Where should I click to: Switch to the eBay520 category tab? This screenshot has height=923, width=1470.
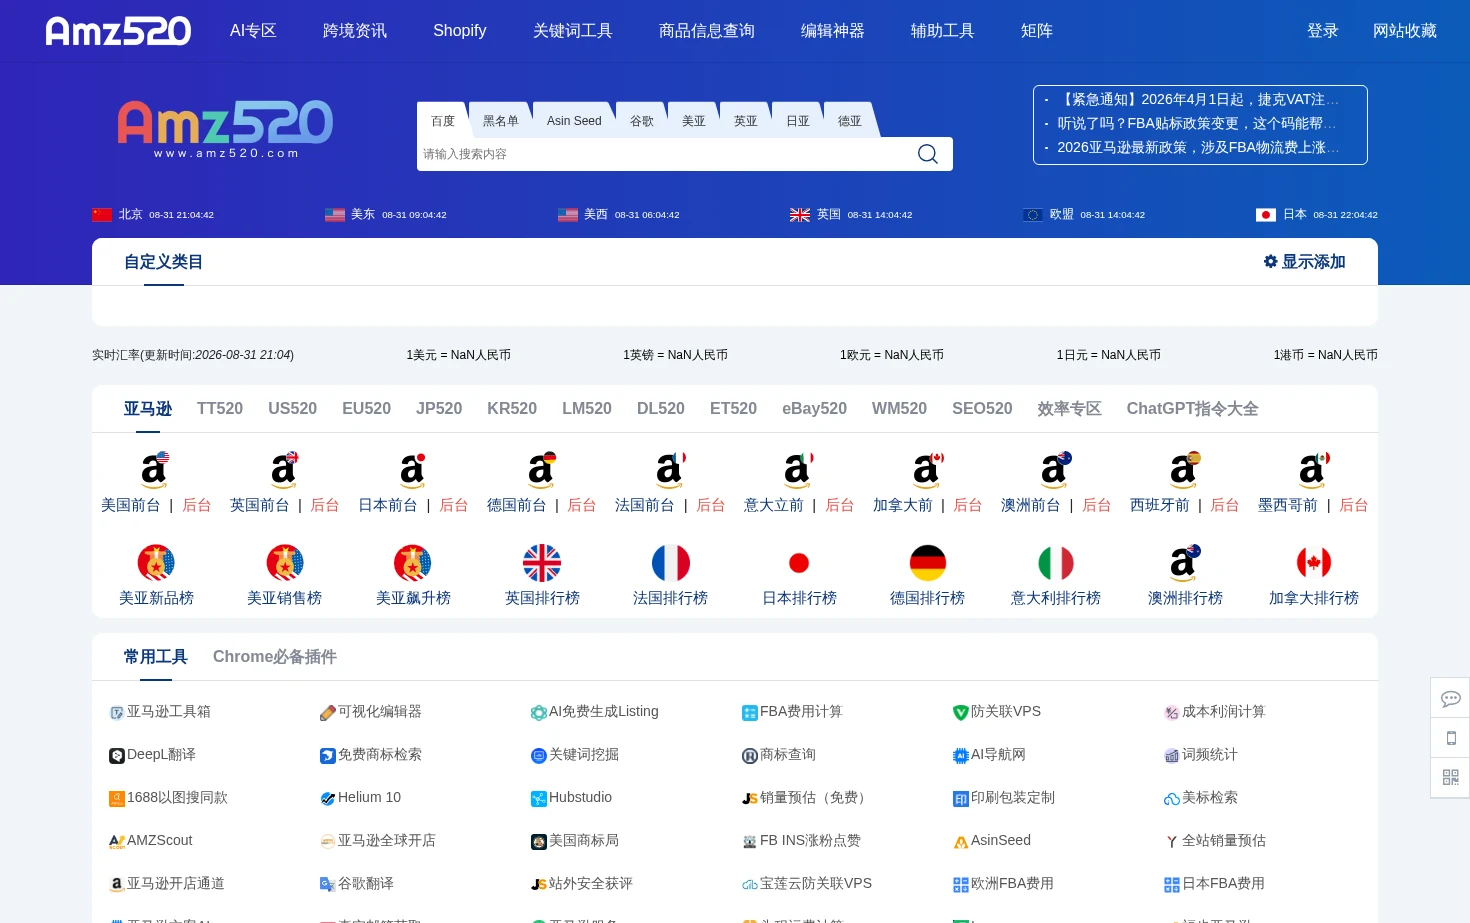[814, 409]
